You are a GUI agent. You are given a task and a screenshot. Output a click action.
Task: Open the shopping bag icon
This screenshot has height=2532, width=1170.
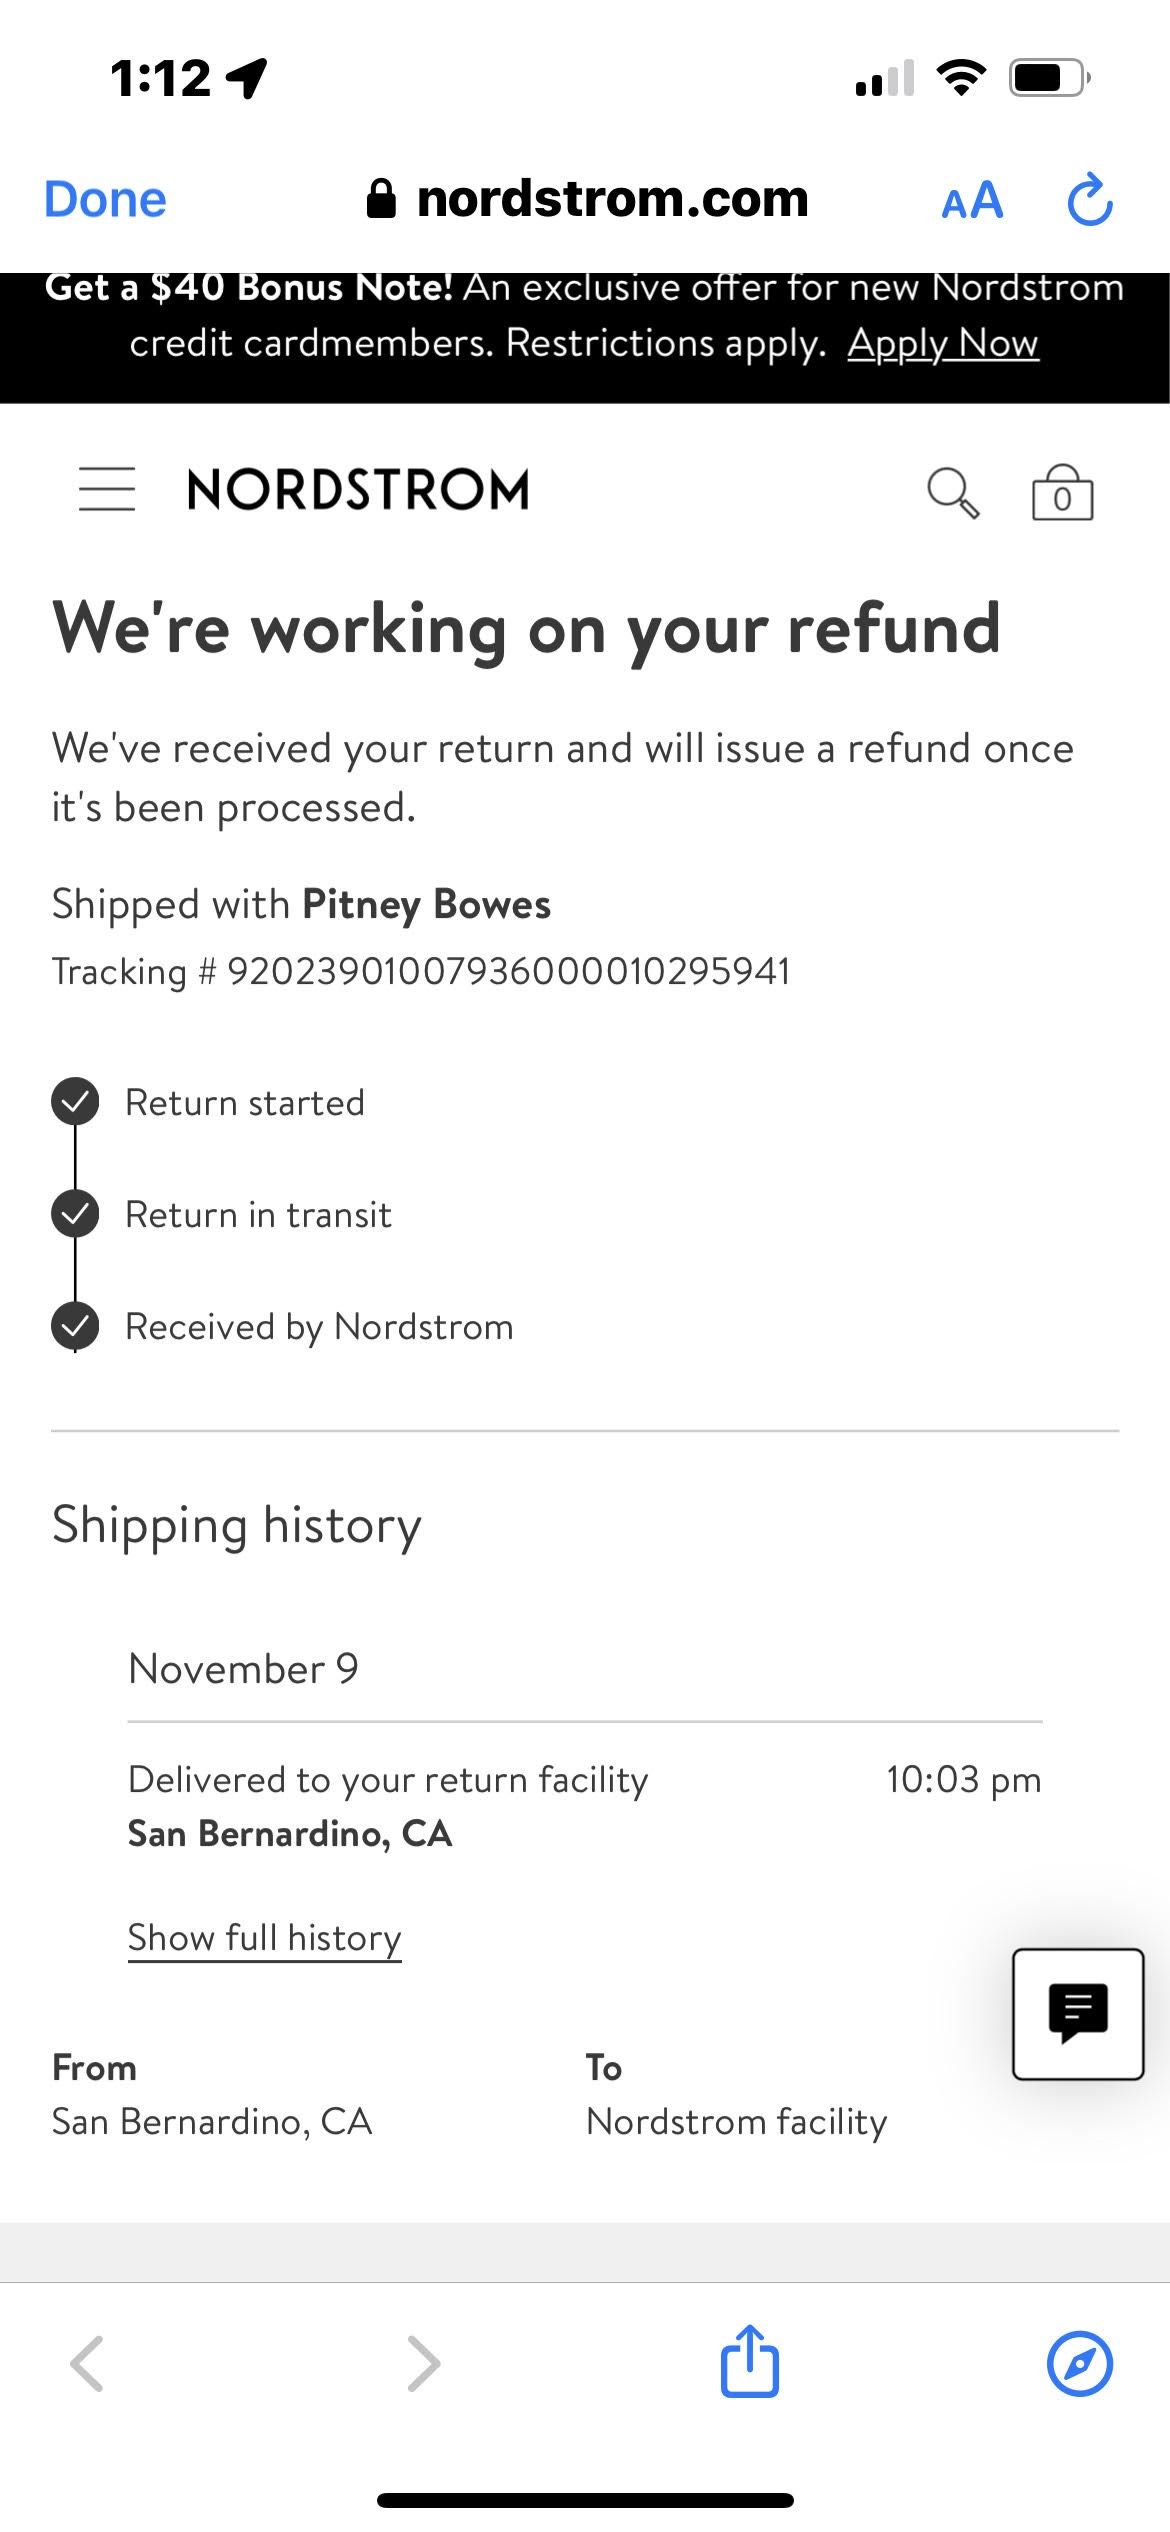[1062, 493]
